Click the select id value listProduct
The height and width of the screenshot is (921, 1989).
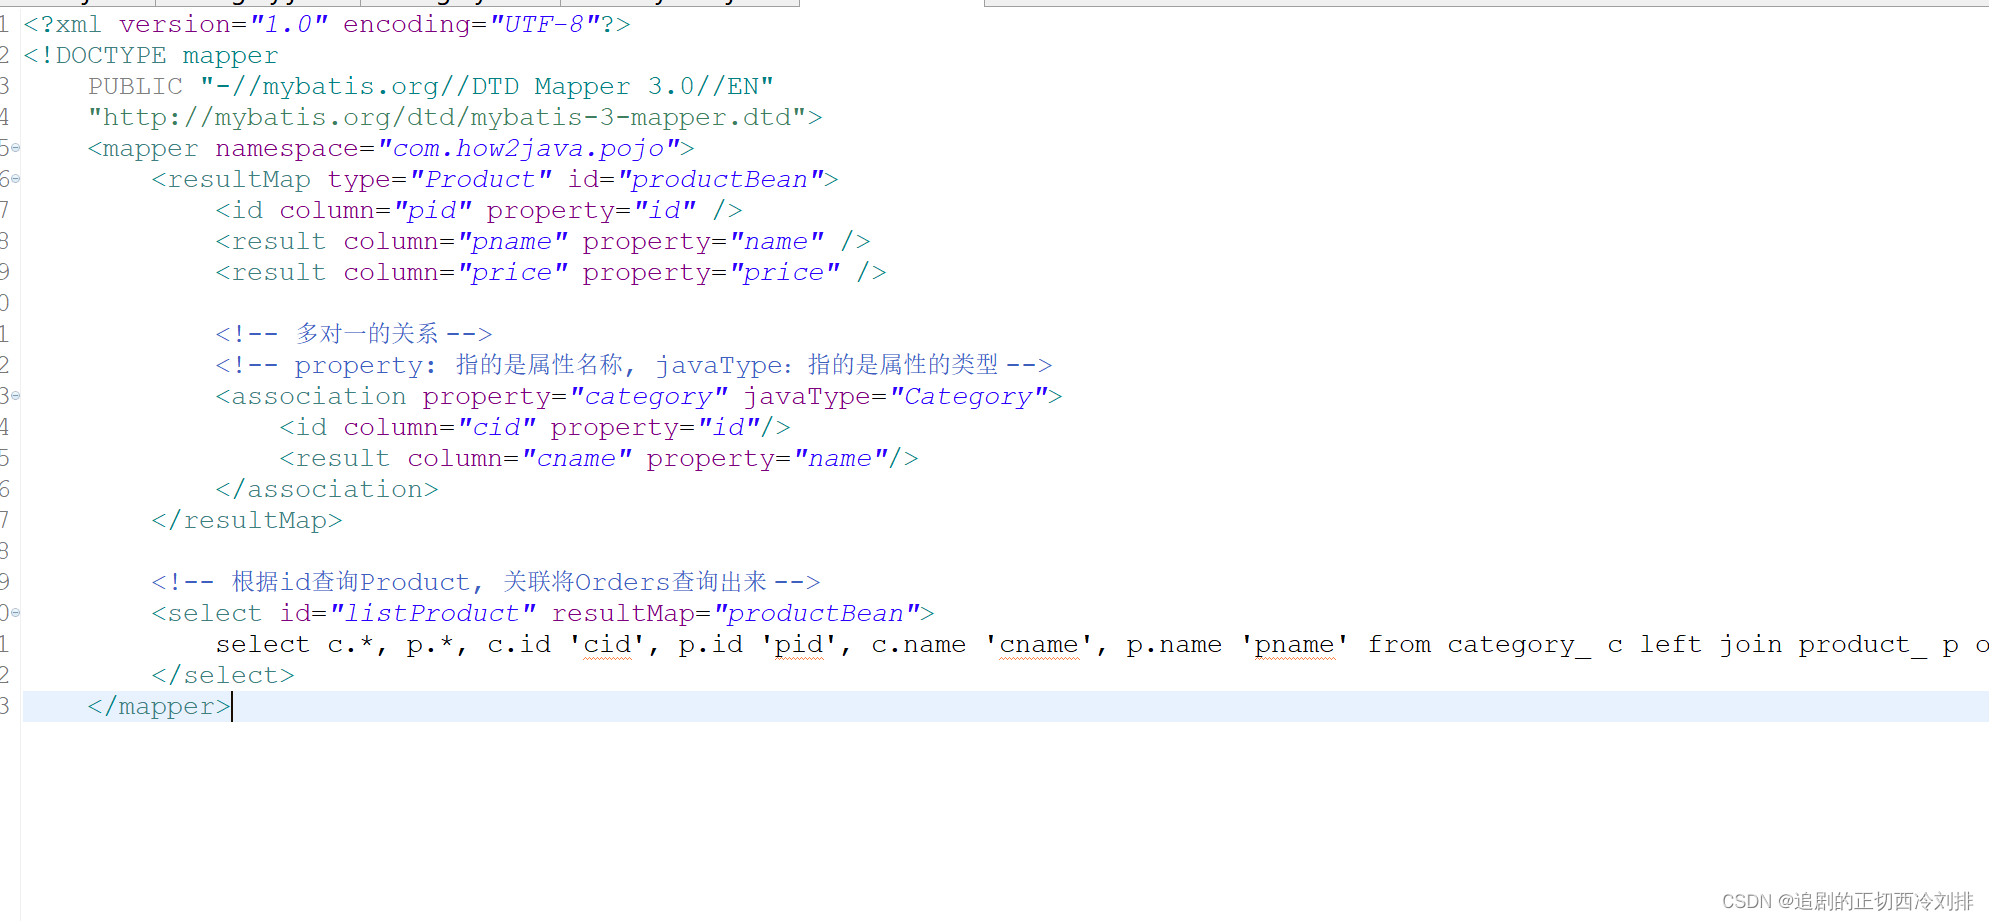pos(432,613)
